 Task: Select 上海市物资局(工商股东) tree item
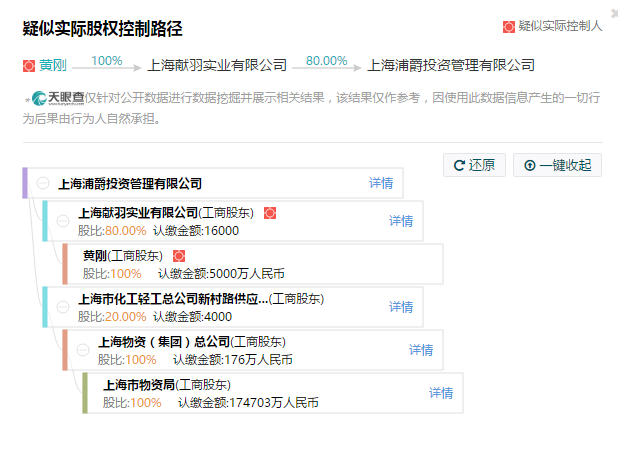pyautogui.click(x=167, y=385)
